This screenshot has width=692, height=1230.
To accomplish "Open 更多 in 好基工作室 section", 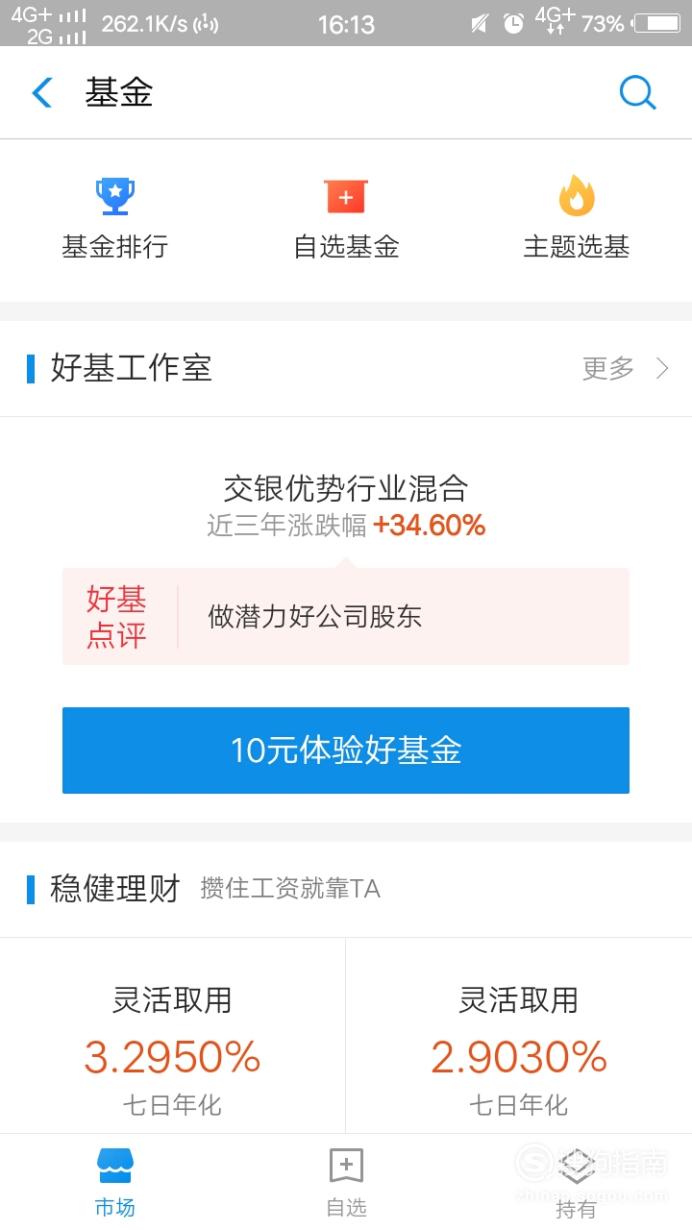I will [608, 369].
